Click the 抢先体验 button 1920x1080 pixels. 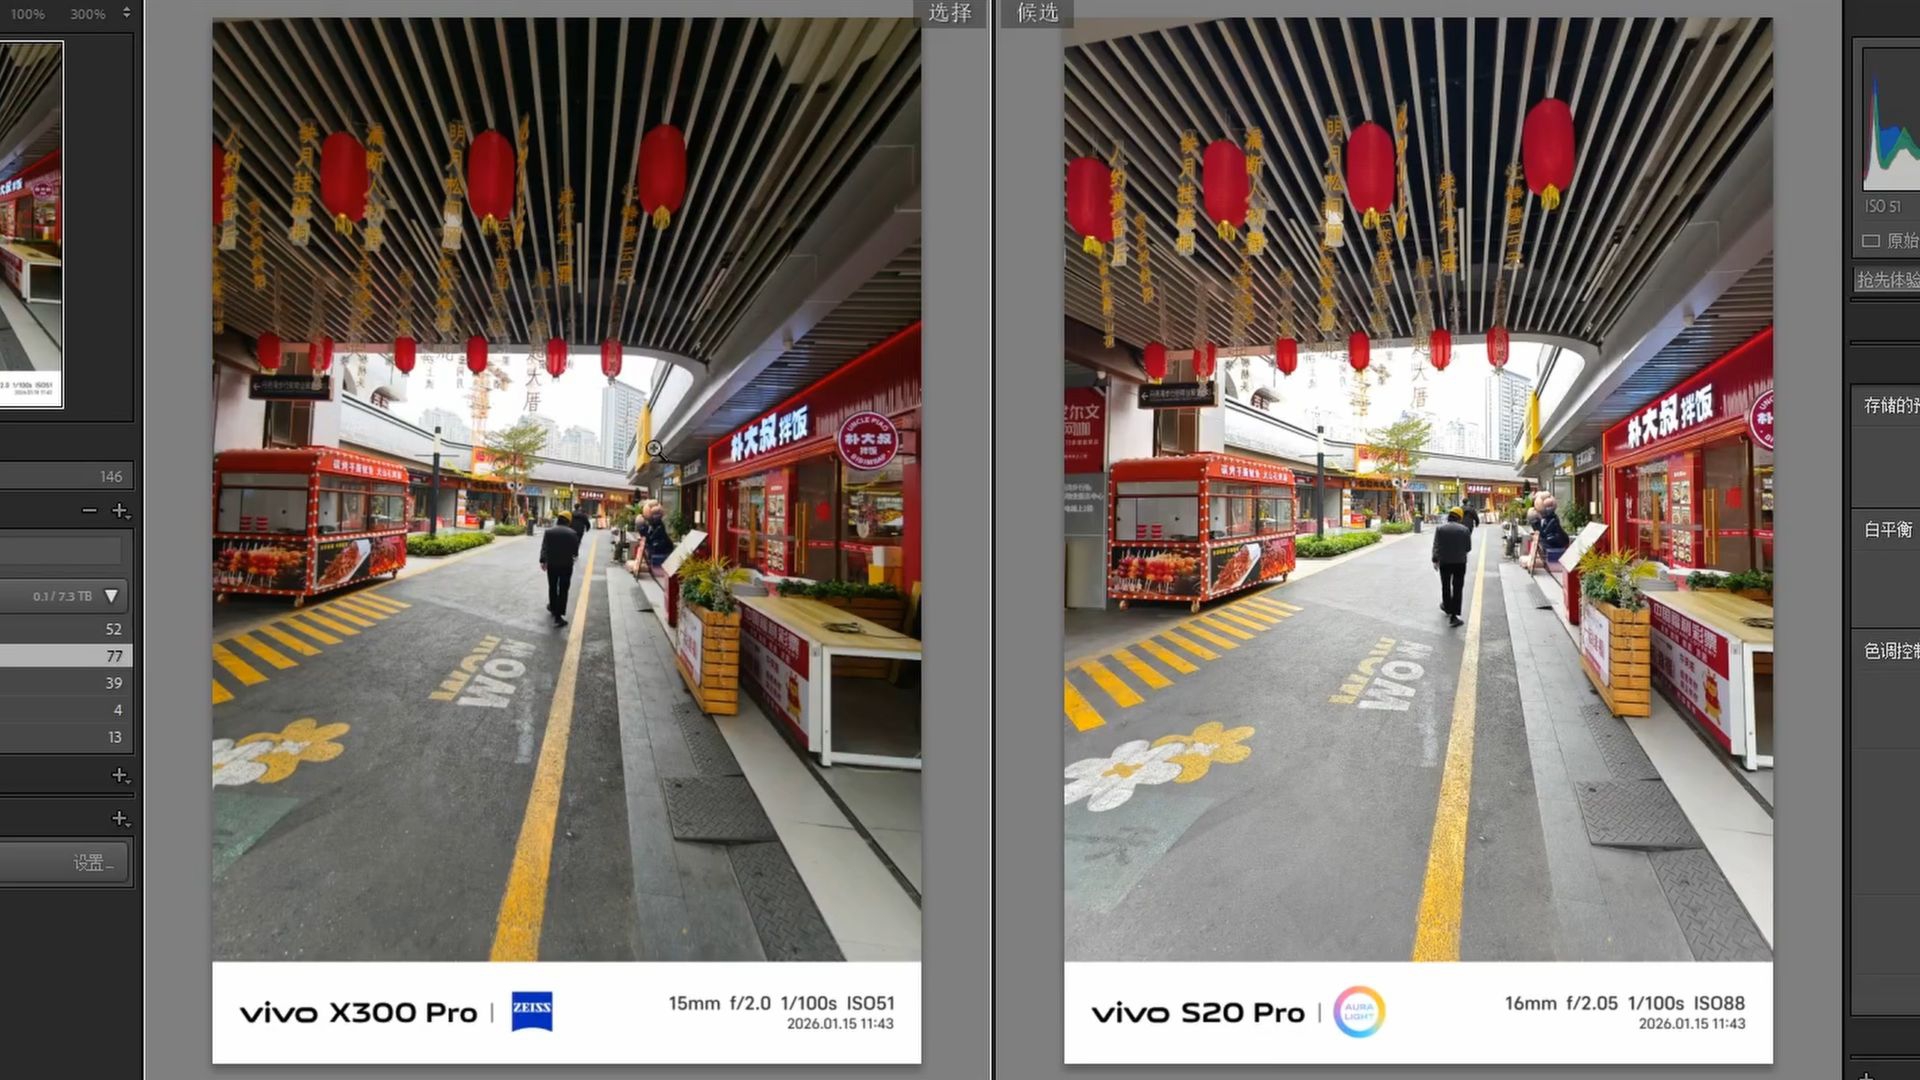pyautogui.click(x=1888, y=280)
